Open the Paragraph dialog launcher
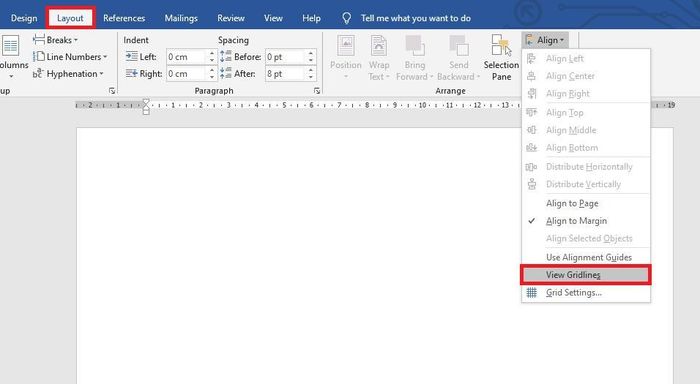Screen dimensions: 700x384 point(317,91)
